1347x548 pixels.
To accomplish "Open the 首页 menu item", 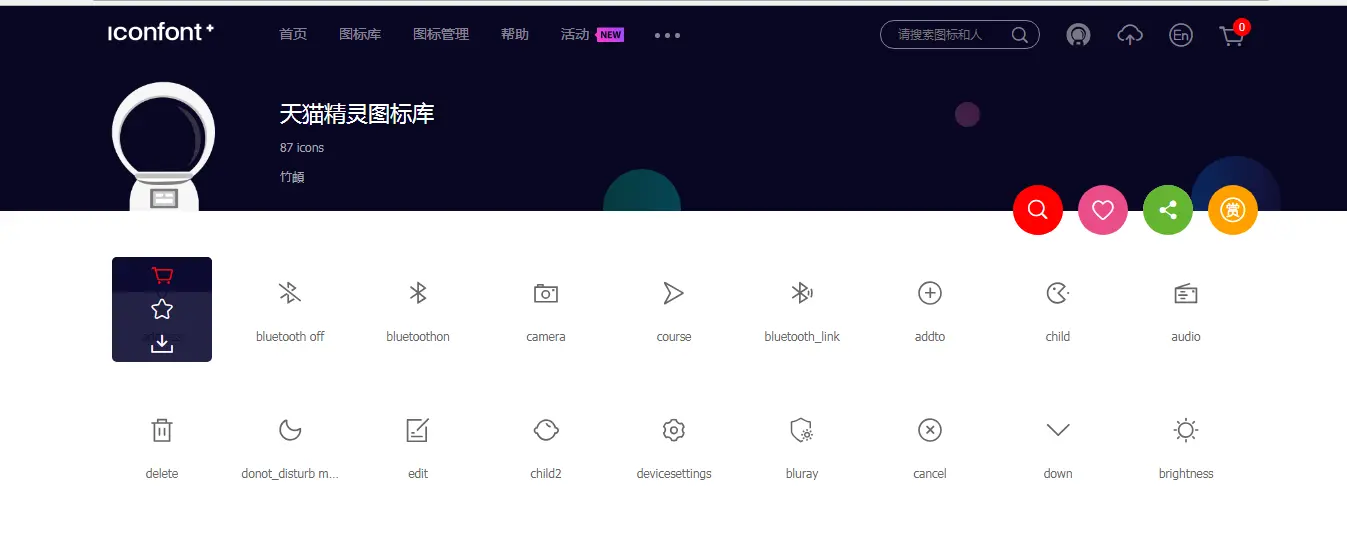I will (x=293, y=34).
